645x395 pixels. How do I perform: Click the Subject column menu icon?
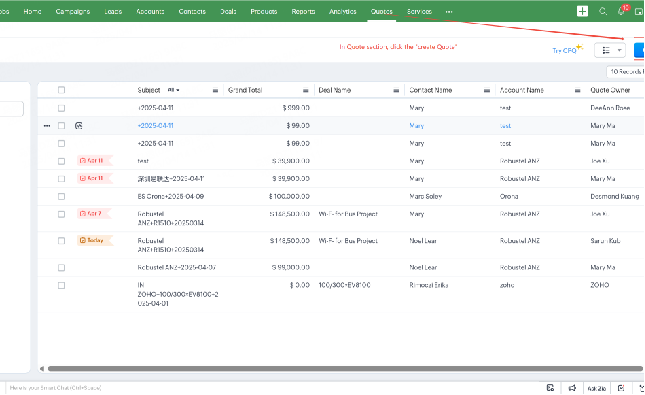215,90
